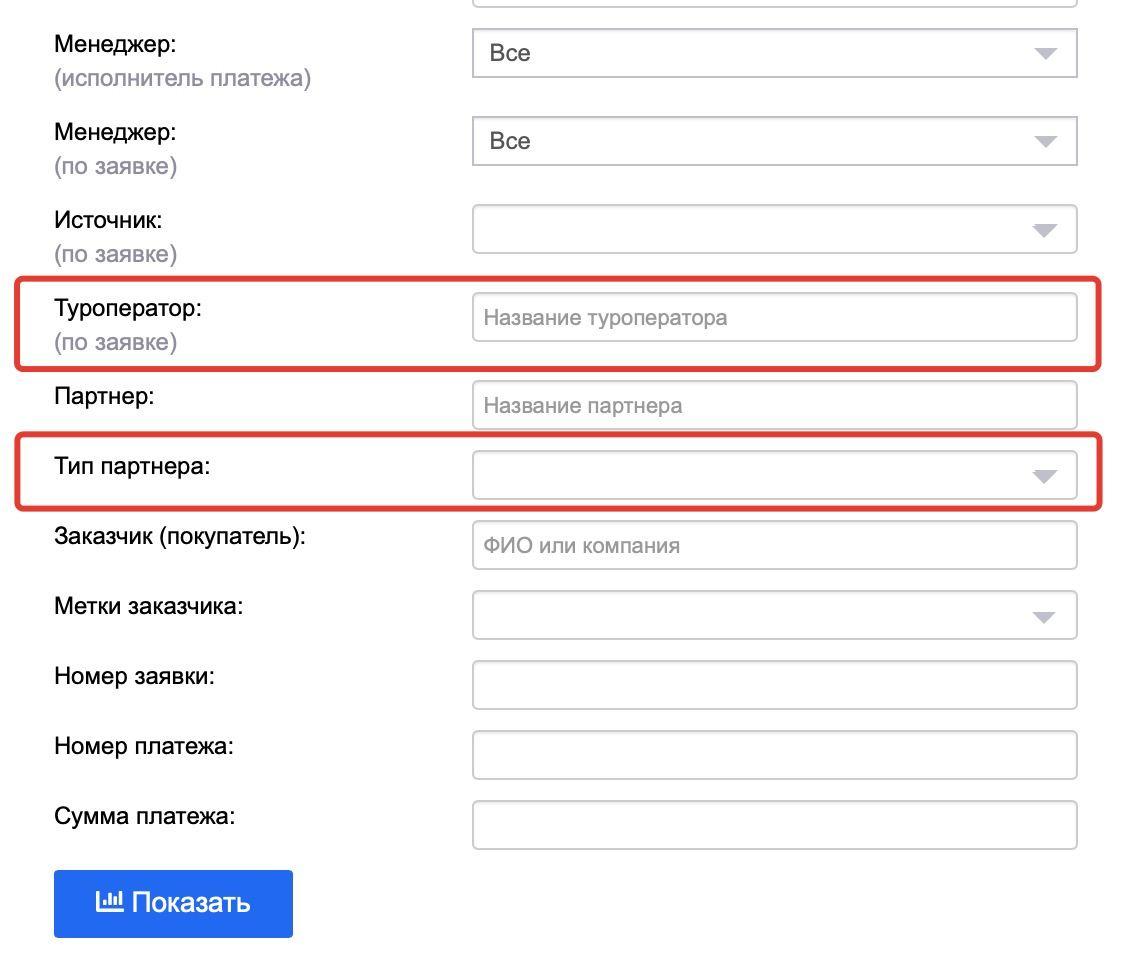Click the Сумма платежа input field

pos(773,825)
